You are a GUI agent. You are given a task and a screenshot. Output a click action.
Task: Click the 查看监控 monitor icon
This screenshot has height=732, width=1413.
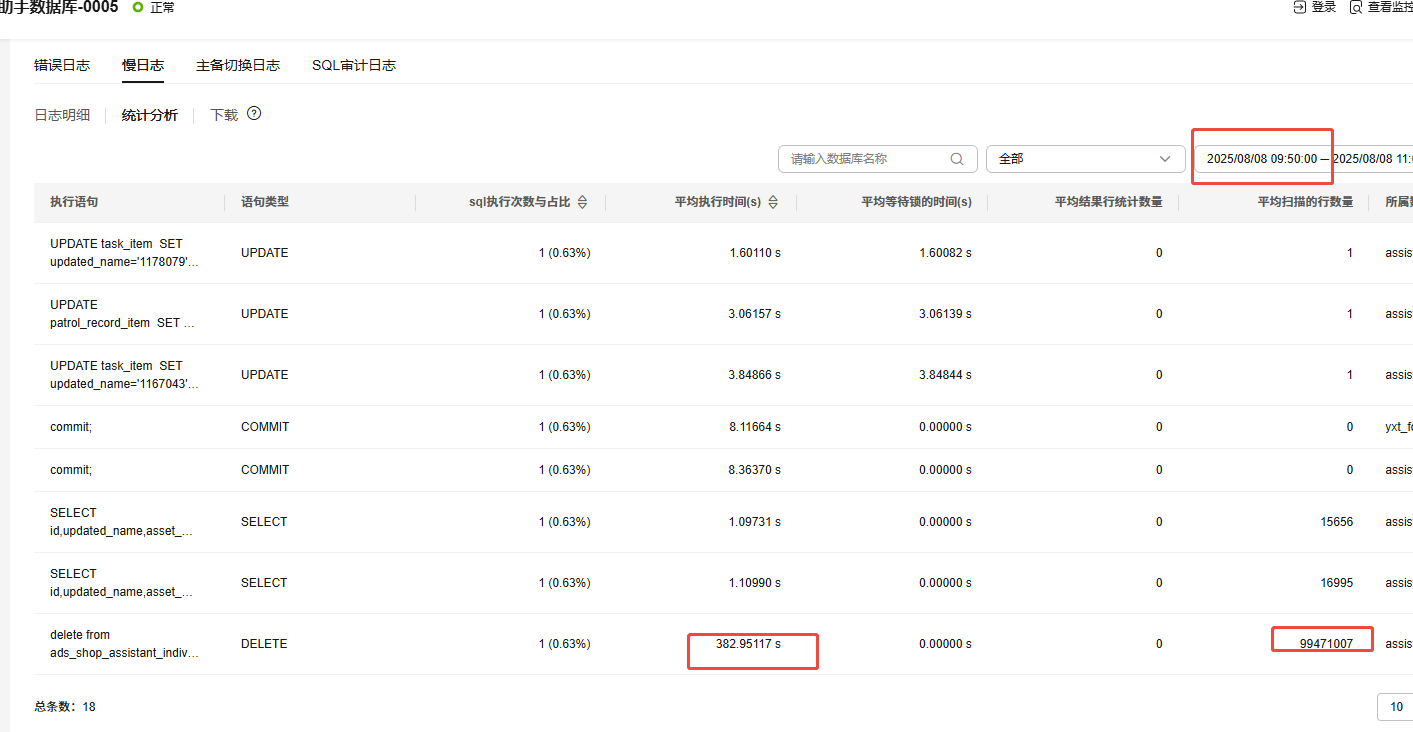[1356, 7]
